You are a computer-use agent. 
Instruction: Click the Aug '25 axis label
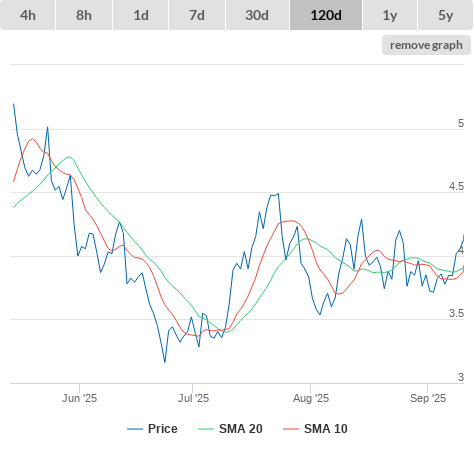pos(311,398)
